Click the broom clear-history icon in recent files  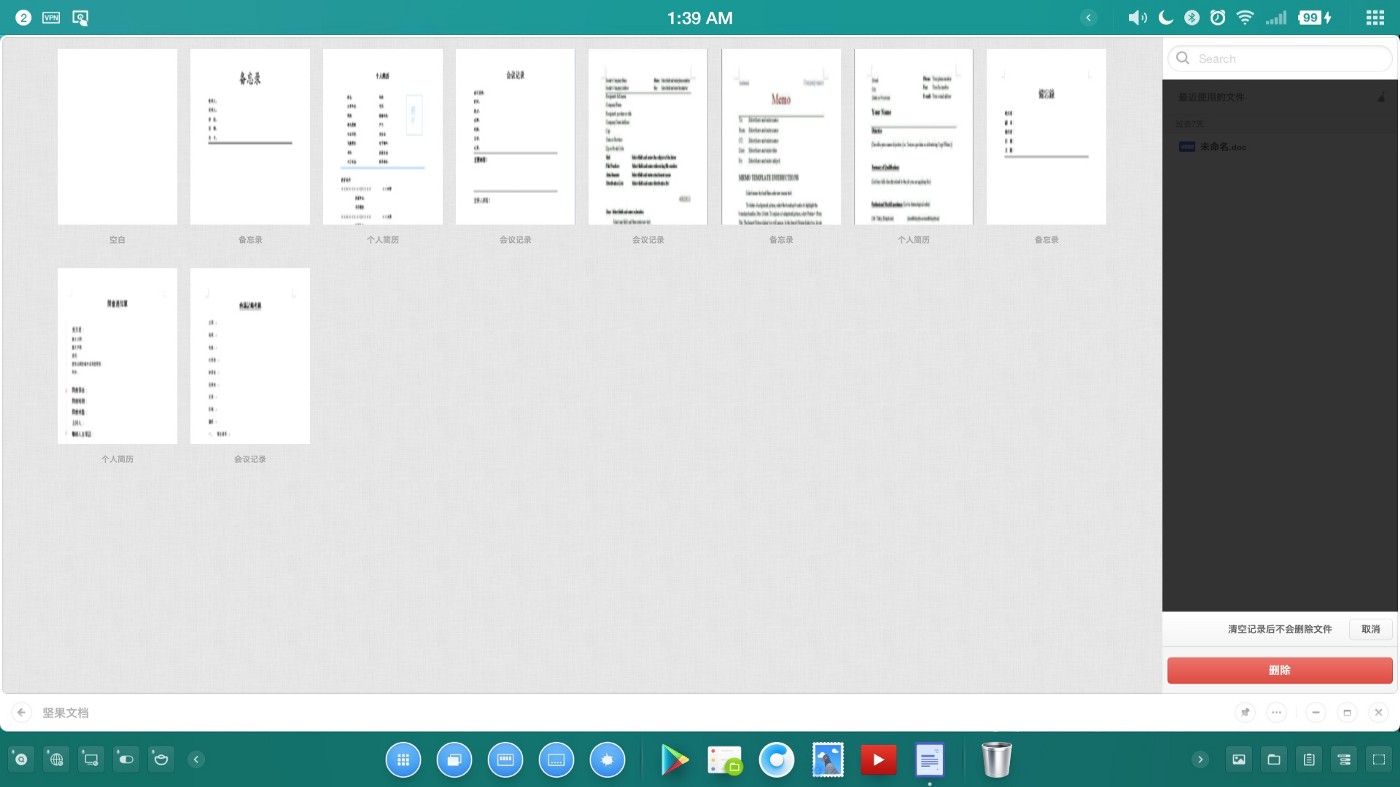1381,97
